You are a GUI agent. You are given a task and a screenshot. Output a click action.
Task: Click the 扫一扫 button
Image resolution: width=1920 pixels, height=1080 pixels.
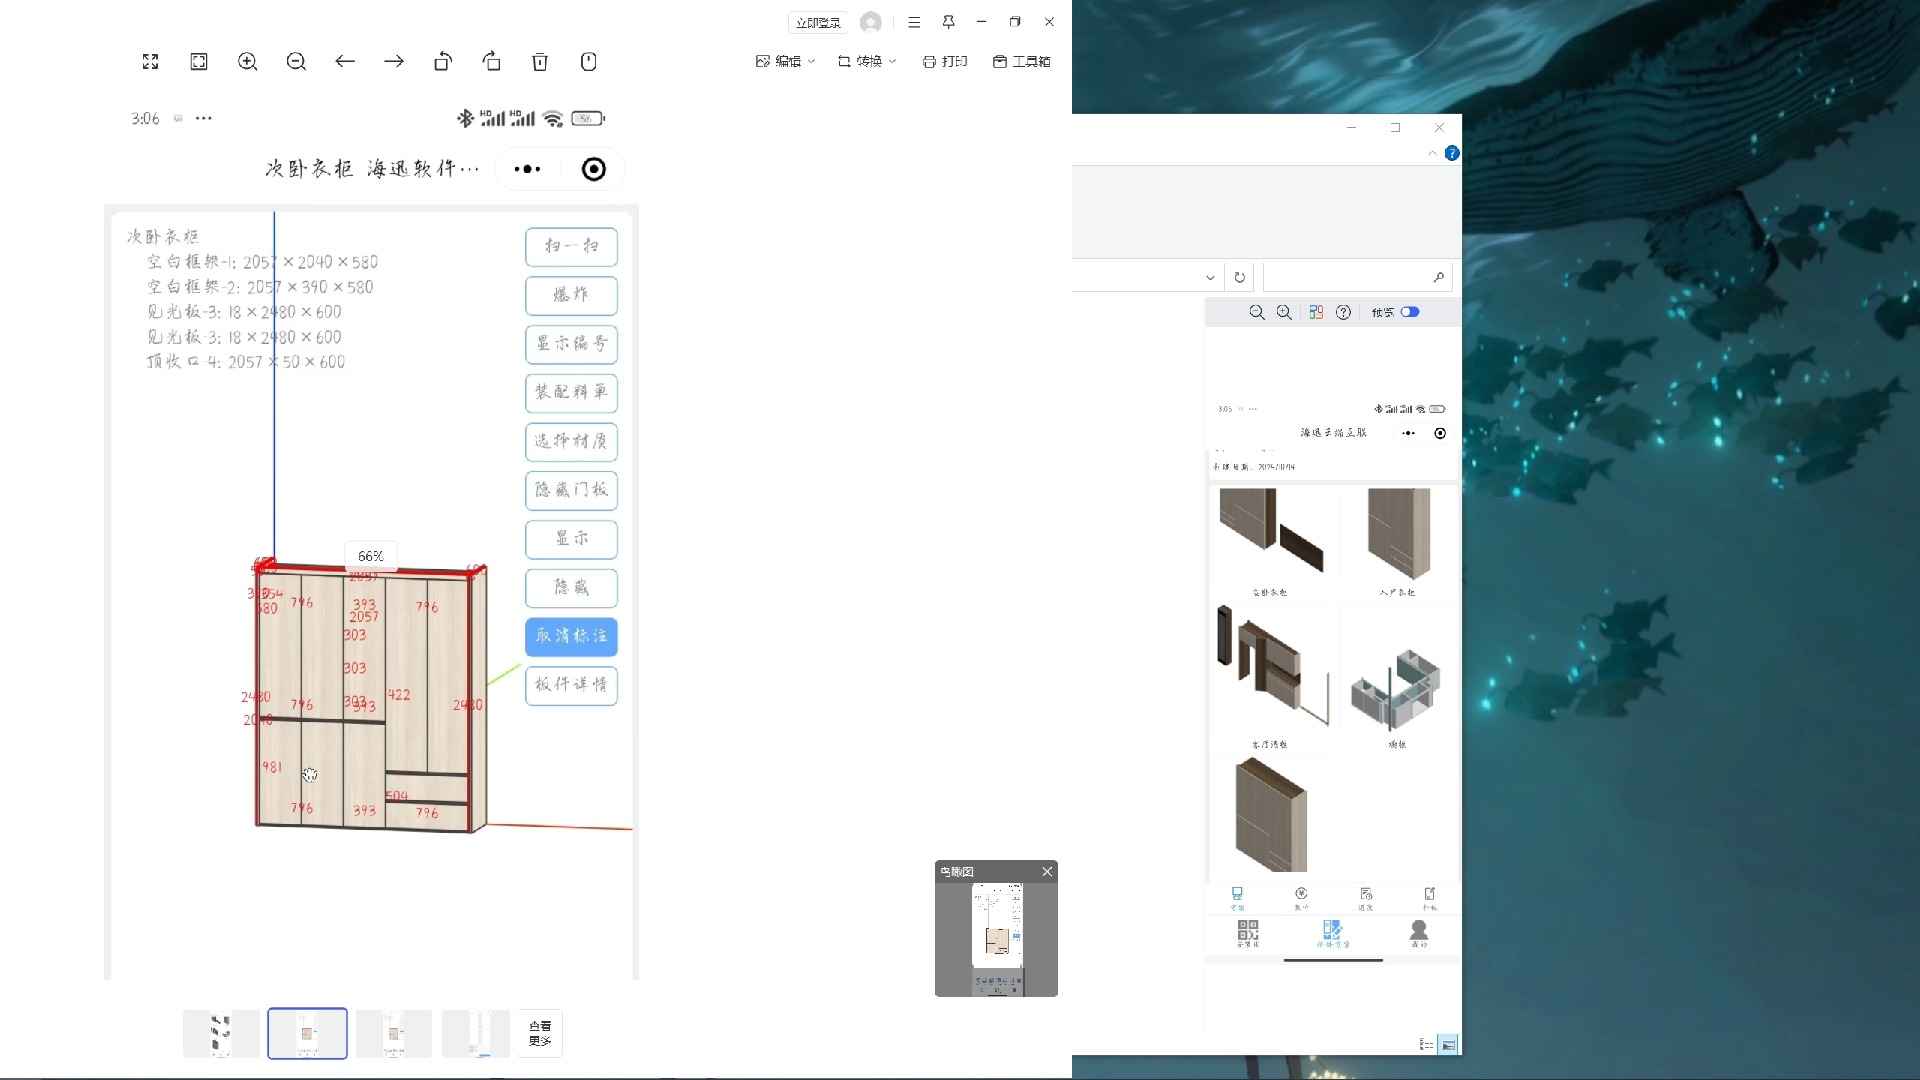pos(571,246)
